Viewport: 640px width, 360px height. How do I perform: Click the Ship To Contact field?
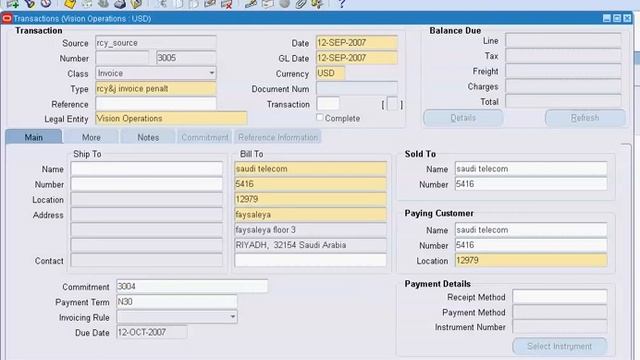tap(147, 260)
